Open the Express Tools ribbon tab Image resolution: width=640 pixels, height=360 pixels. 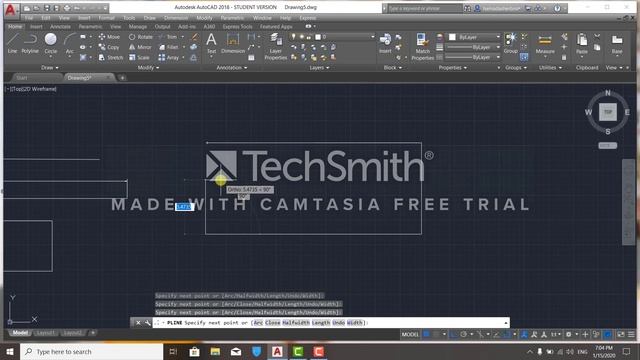237,27
